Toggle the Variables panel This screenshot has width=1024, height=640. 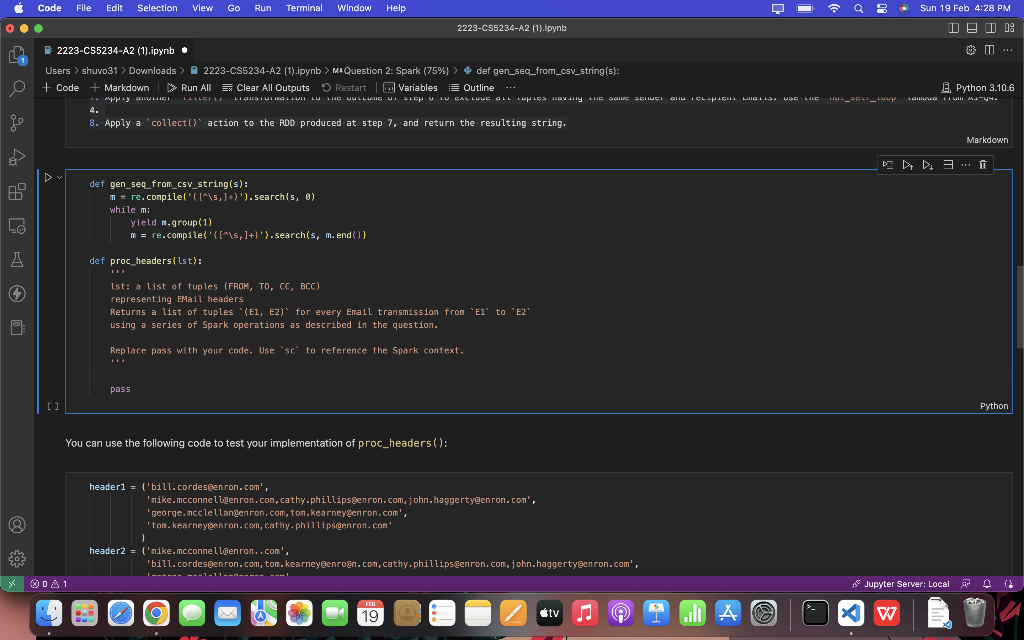pyautogui.click(x=410, y=88)
